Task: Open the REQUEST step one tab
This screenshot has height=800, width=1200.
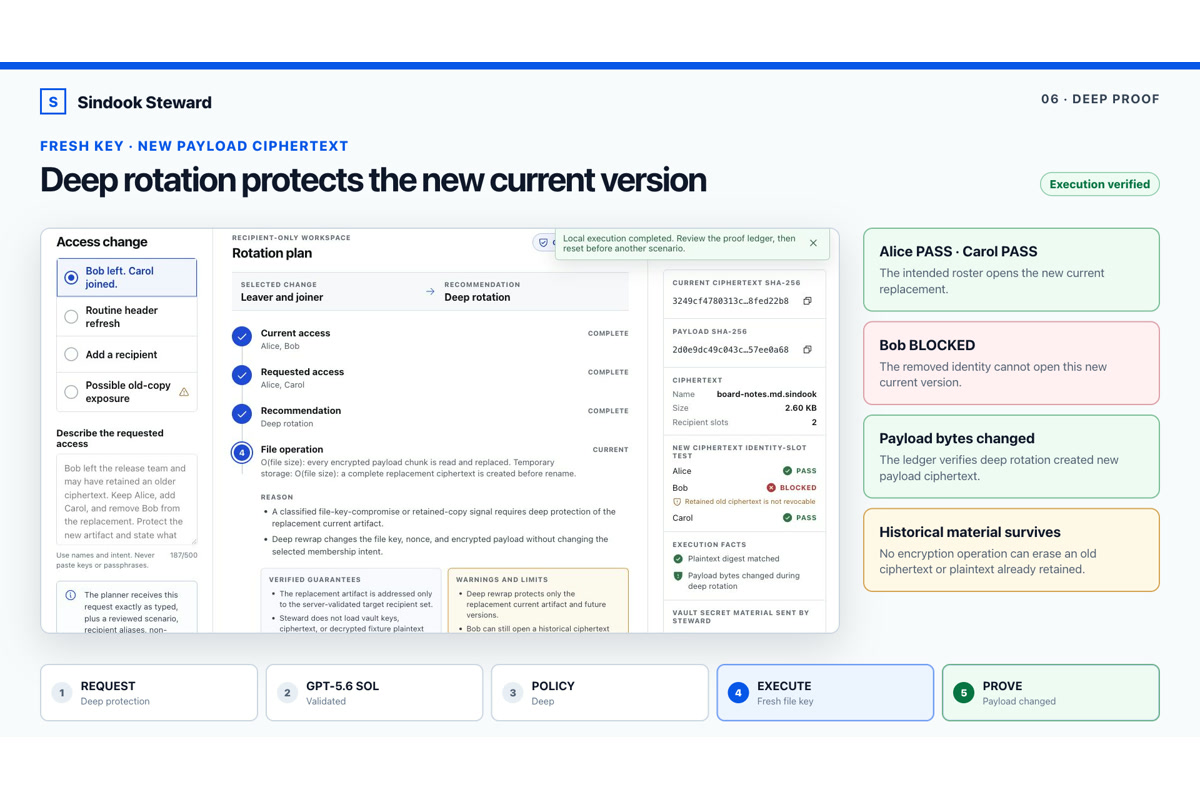Action: [149, 693]
